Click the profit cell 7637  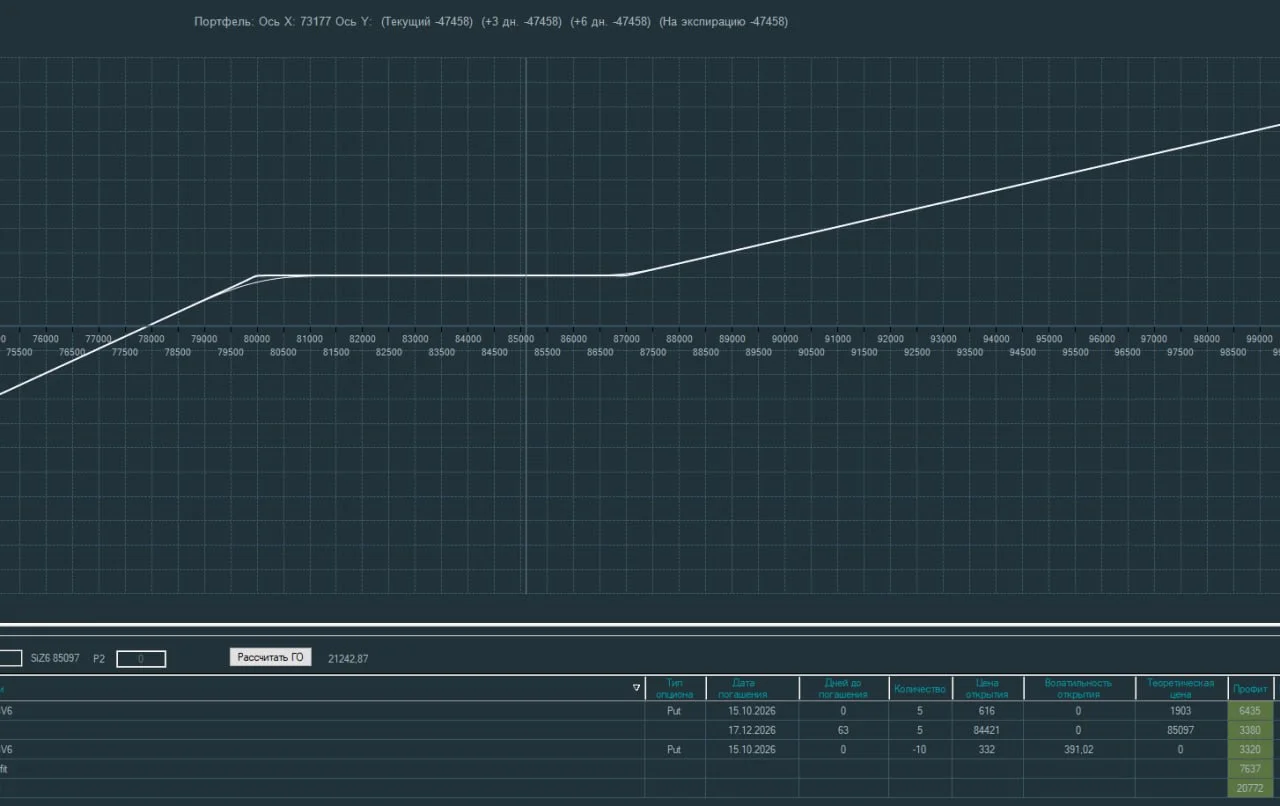click(x=1250, y=769)
